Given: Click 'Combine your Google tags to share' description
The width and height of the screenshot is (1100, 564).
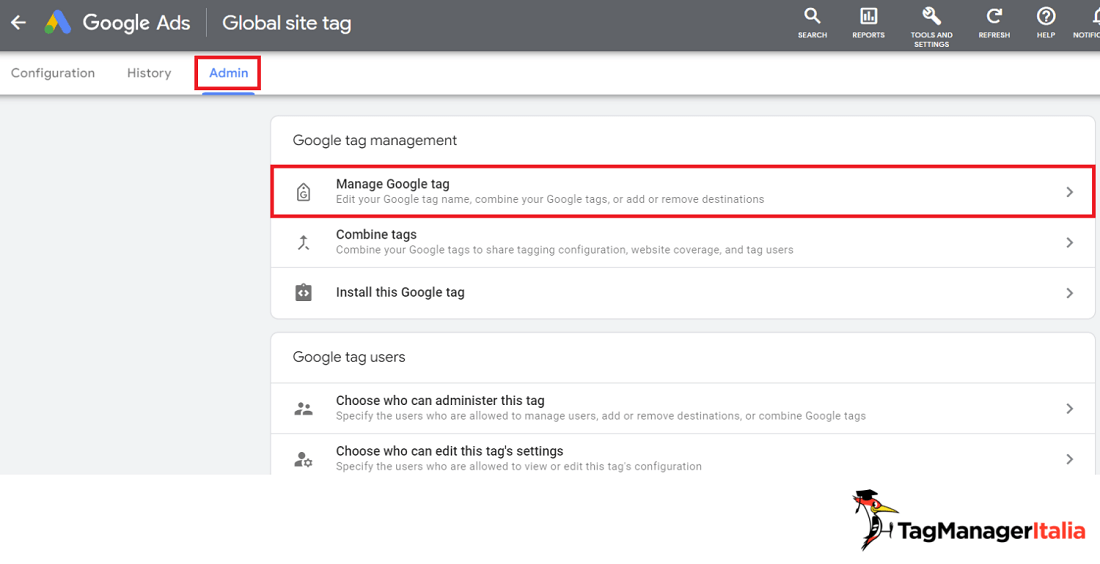Looking at the screenshot, I should point(565,250).
